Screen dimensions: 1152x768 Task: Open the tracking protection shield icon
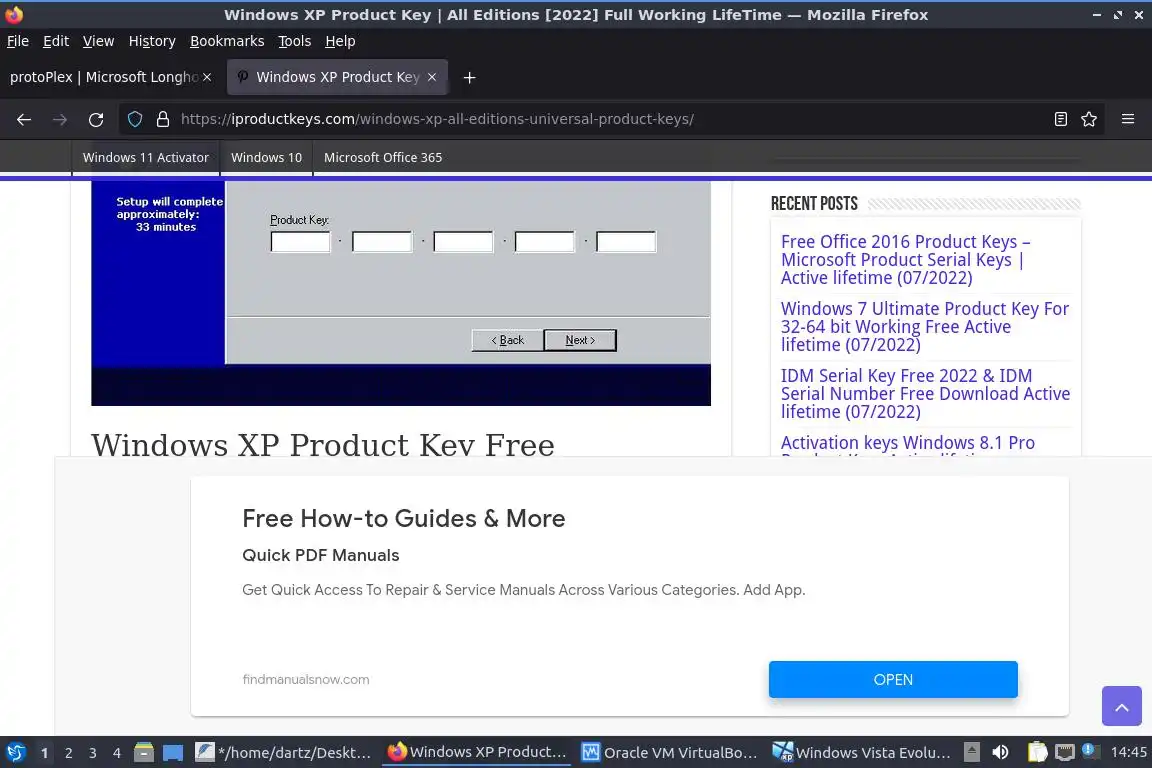134,119
